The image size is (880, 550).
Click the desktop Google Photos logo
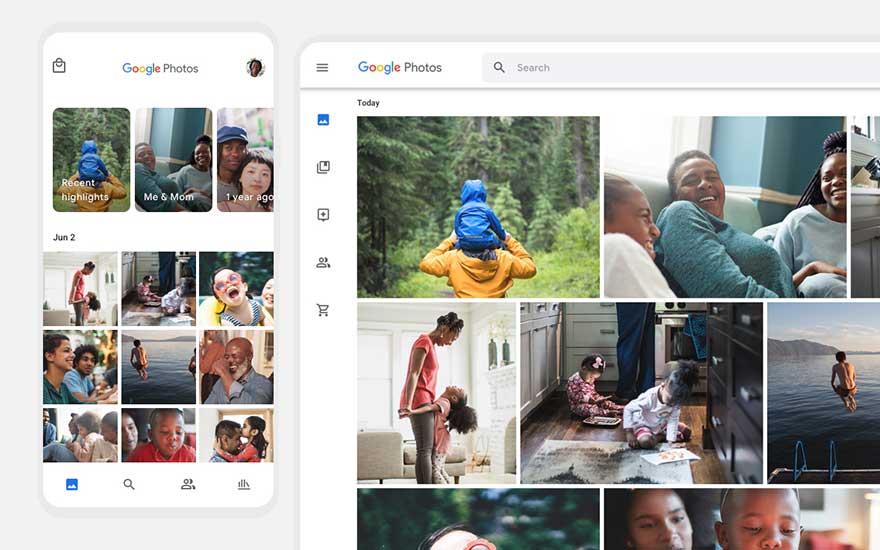pos(400,67)
